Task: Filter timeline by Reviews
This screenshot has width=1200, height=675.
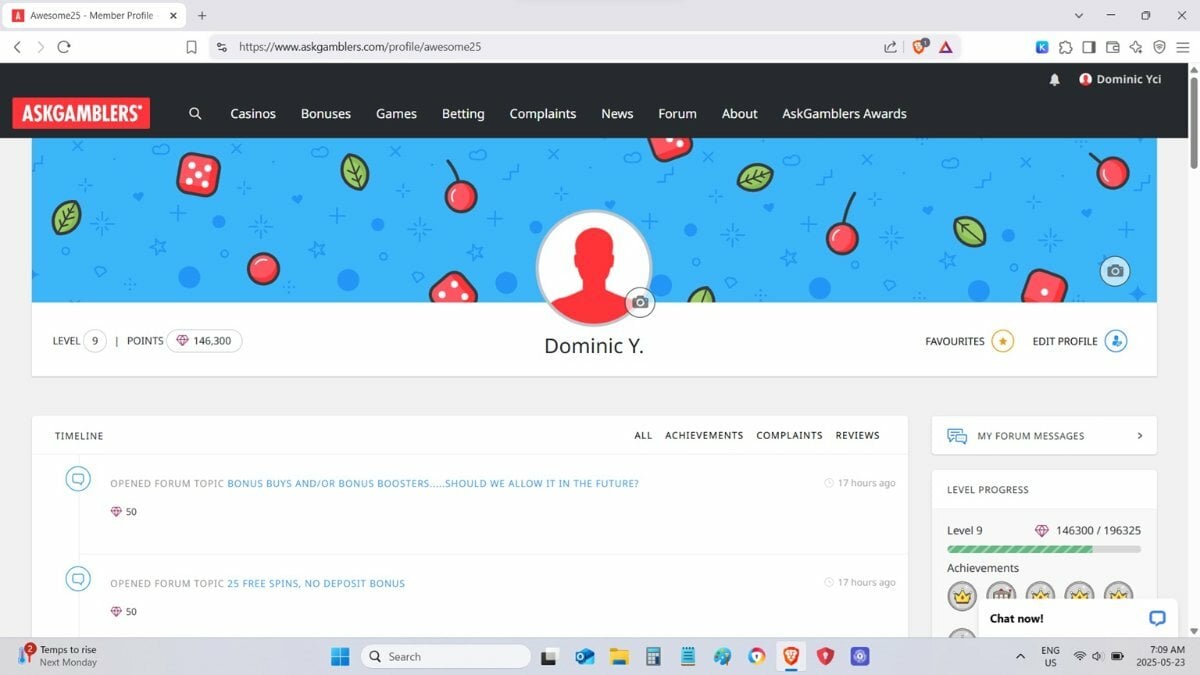Action: [858, 436]
